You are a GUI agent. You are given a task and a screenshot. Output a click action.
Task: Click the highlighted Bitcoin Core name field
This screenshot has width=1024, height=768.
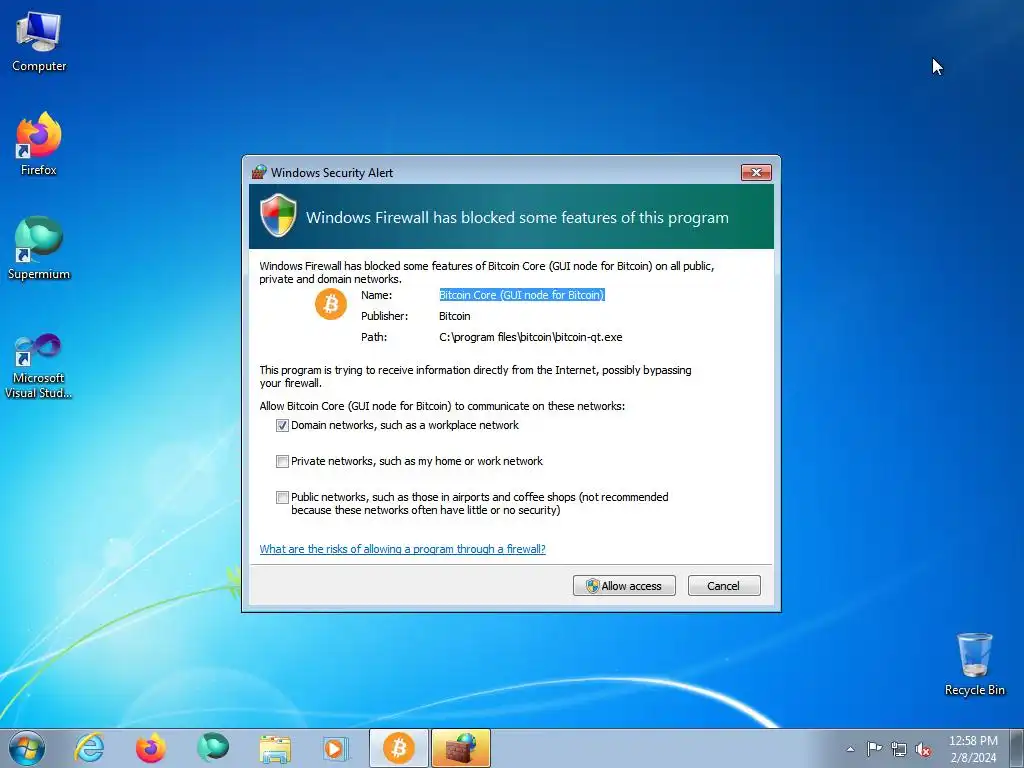point(522,295)
